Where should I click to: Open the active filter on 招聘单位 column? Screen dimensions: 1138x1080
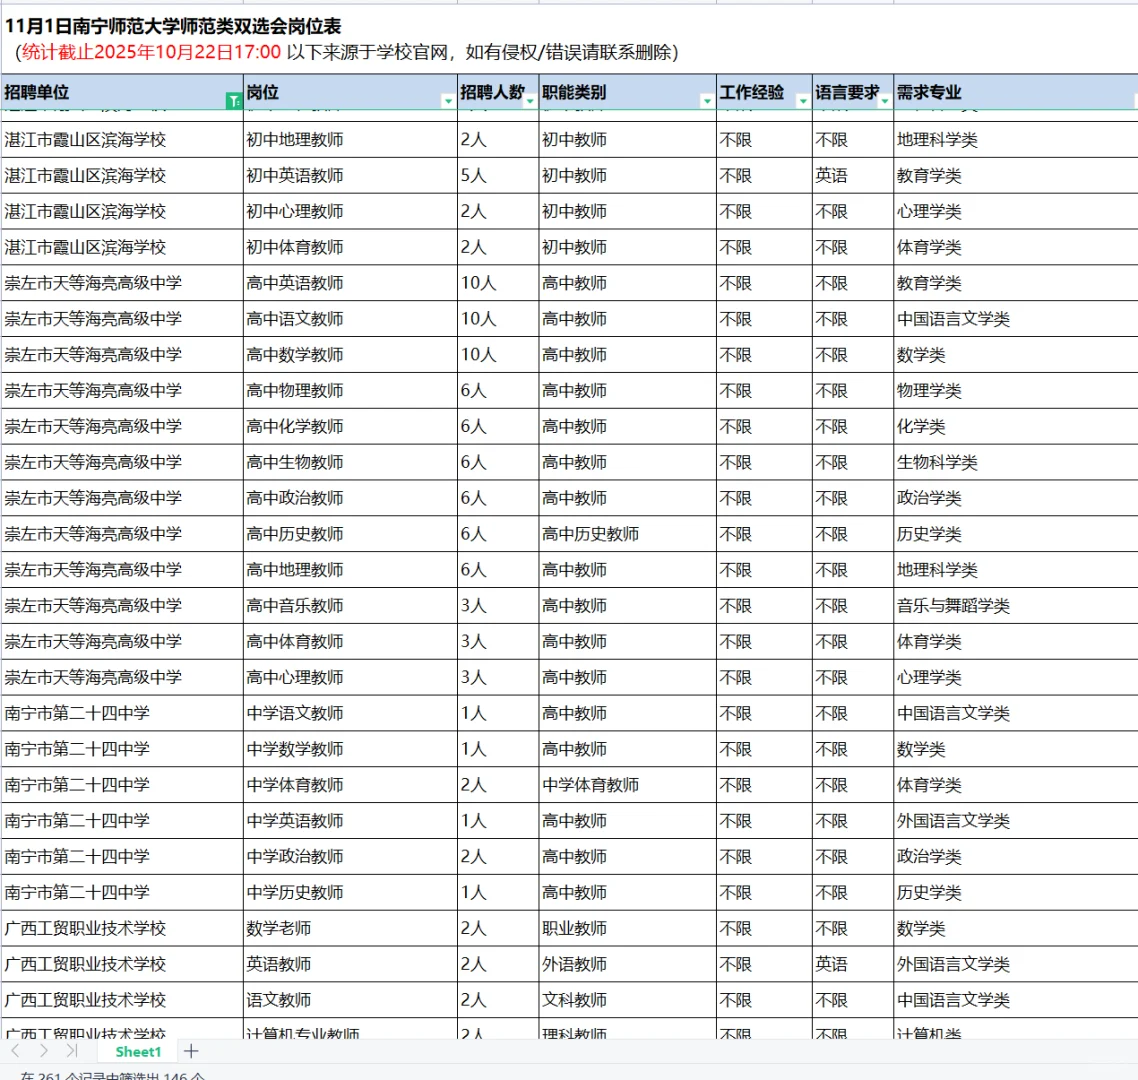pyautogui.click(x=233, y=101)
